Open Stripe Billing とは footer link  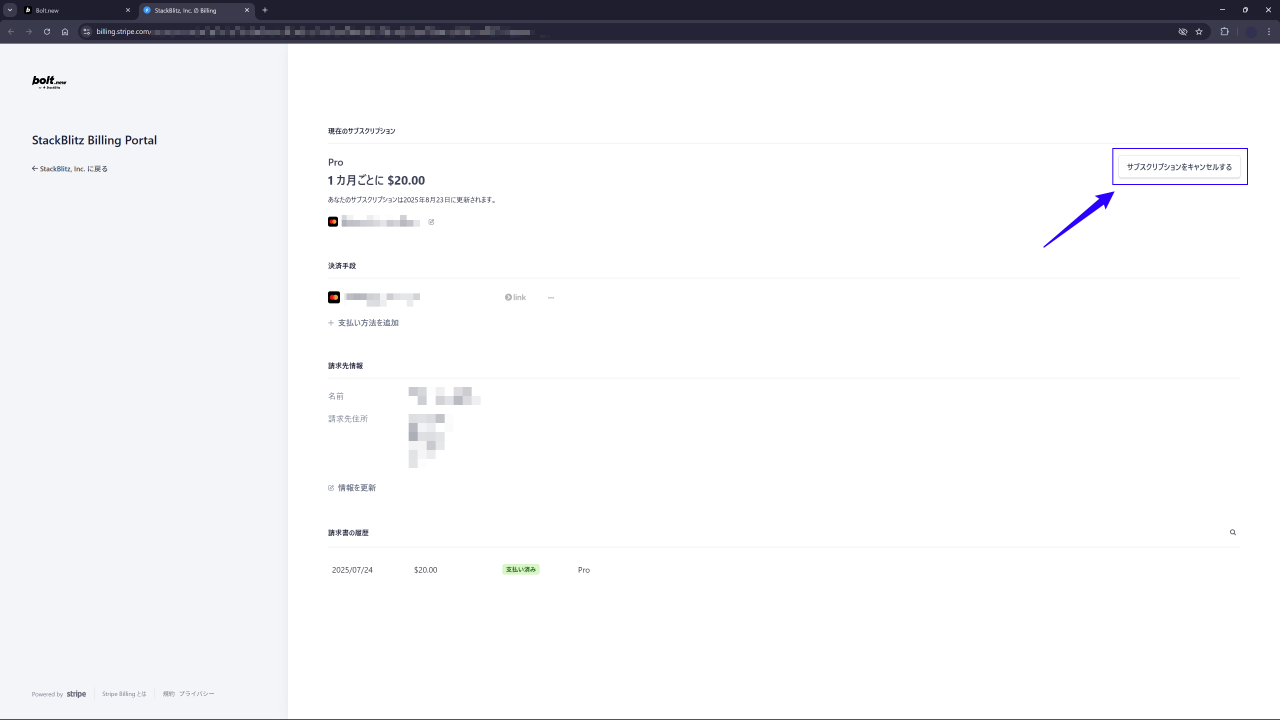[x=124, y=694]
